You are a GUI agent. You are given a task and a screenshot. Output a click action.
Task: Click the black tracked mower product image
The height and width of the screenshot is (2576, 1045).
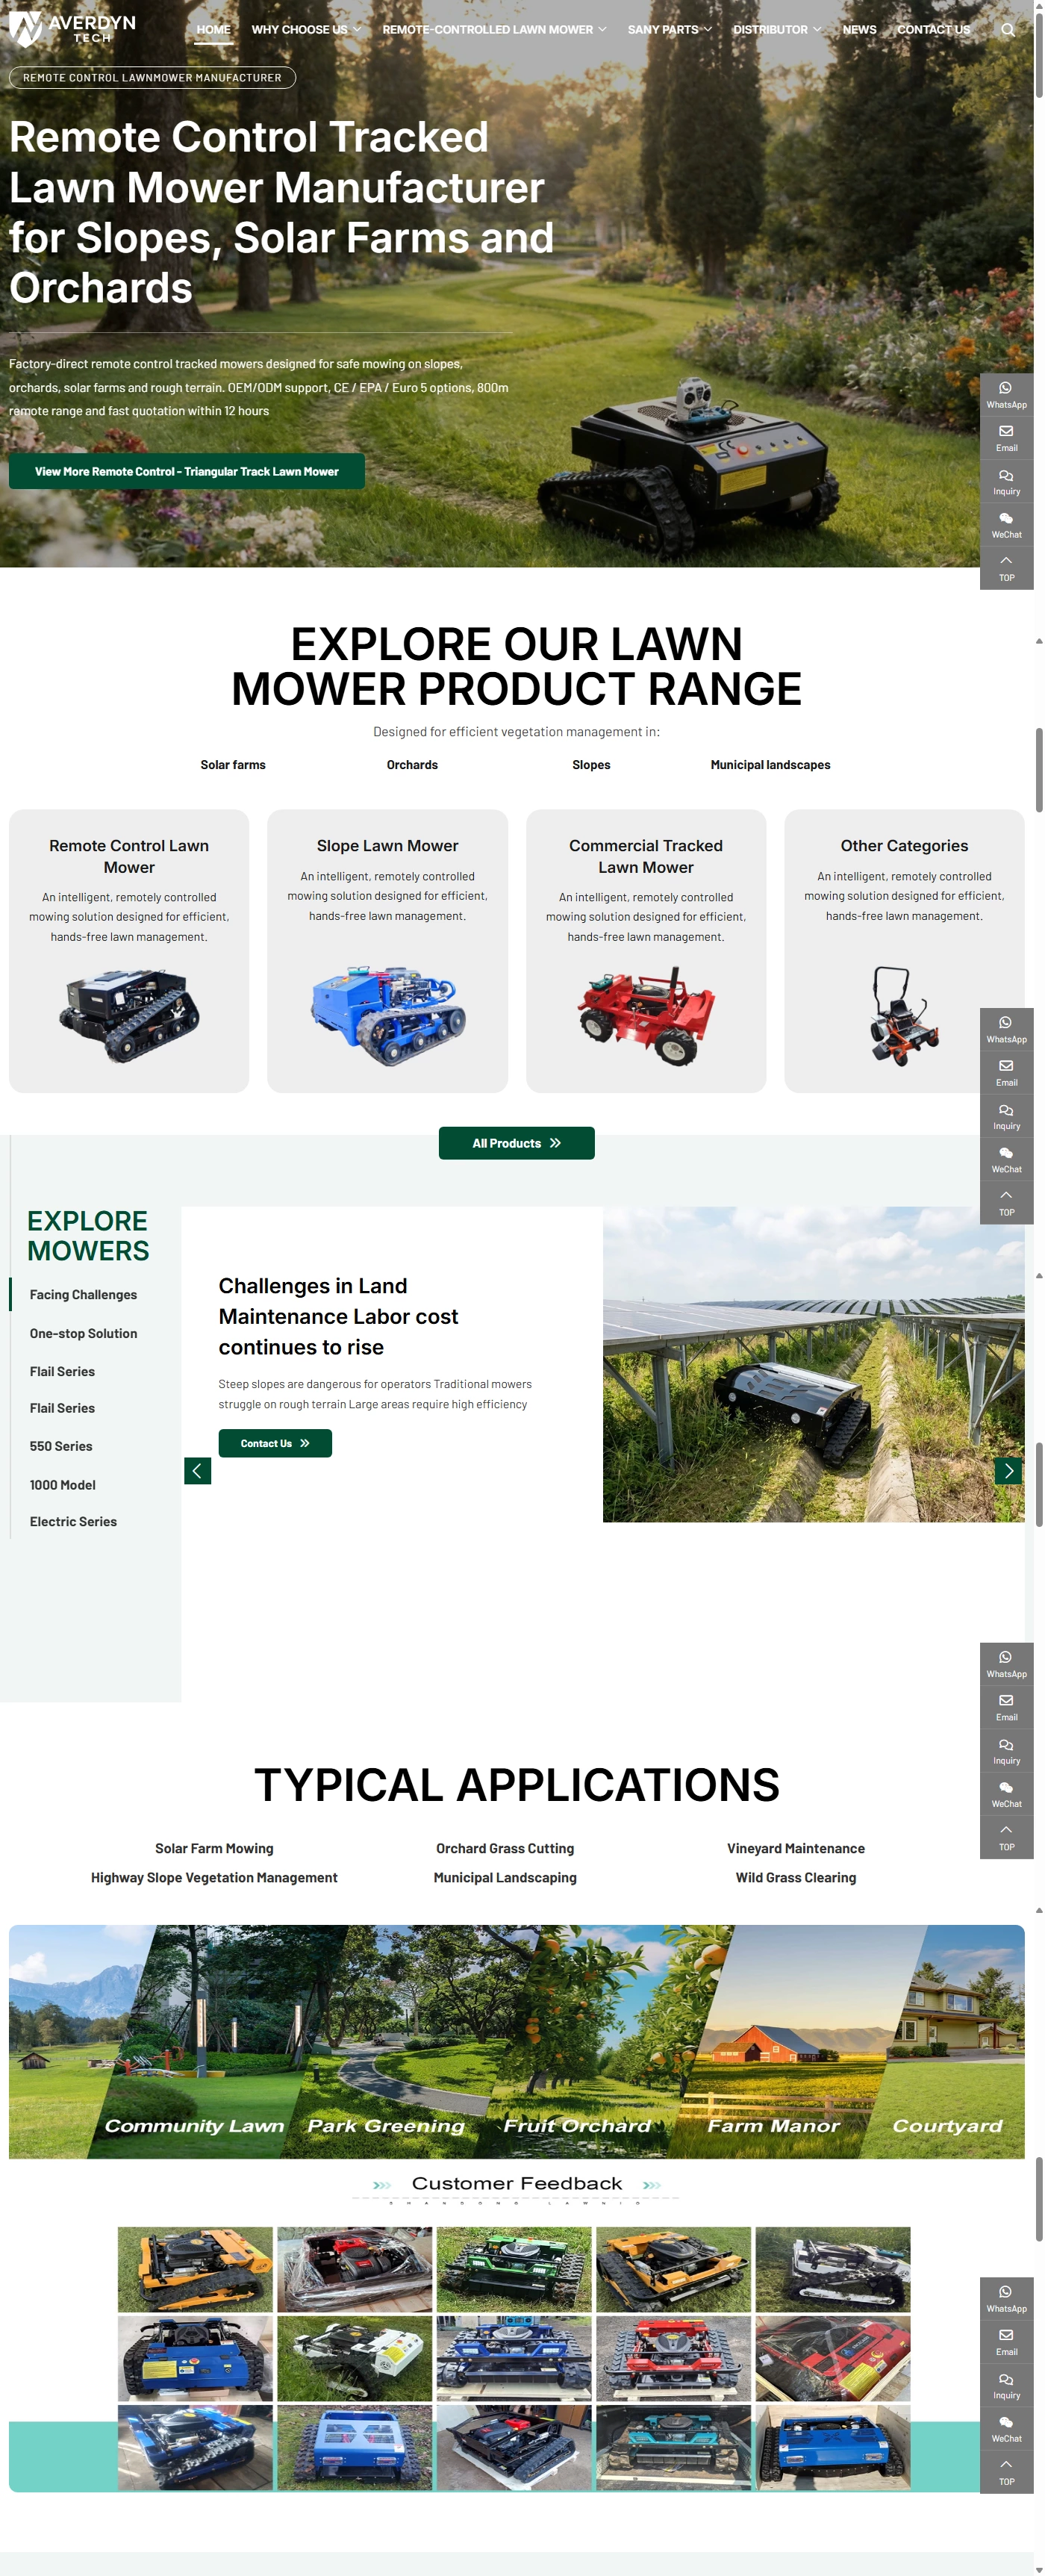click(129, 1015)
